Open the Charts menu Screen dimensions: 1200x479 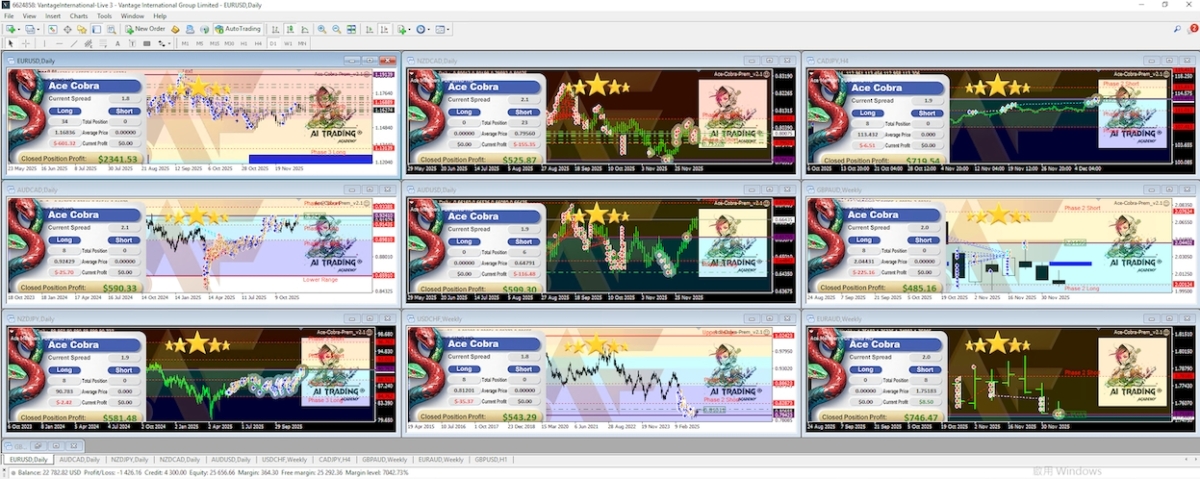(x=80, y=16)
